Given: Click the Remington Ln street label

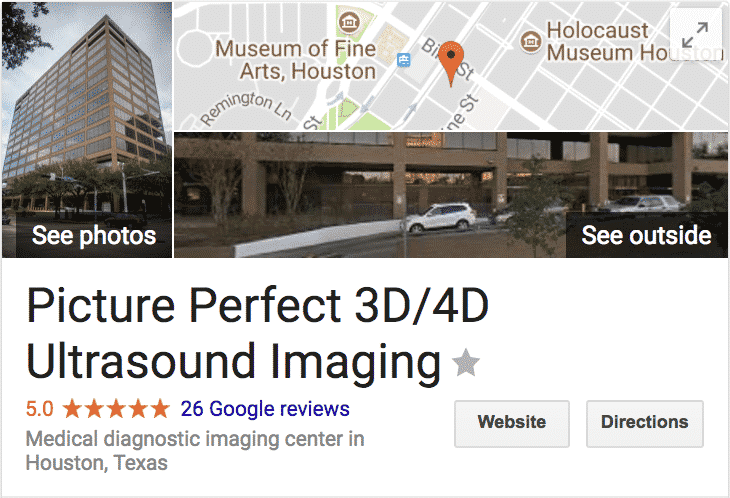Looking at the screenshot, I should tap(246, 108).
